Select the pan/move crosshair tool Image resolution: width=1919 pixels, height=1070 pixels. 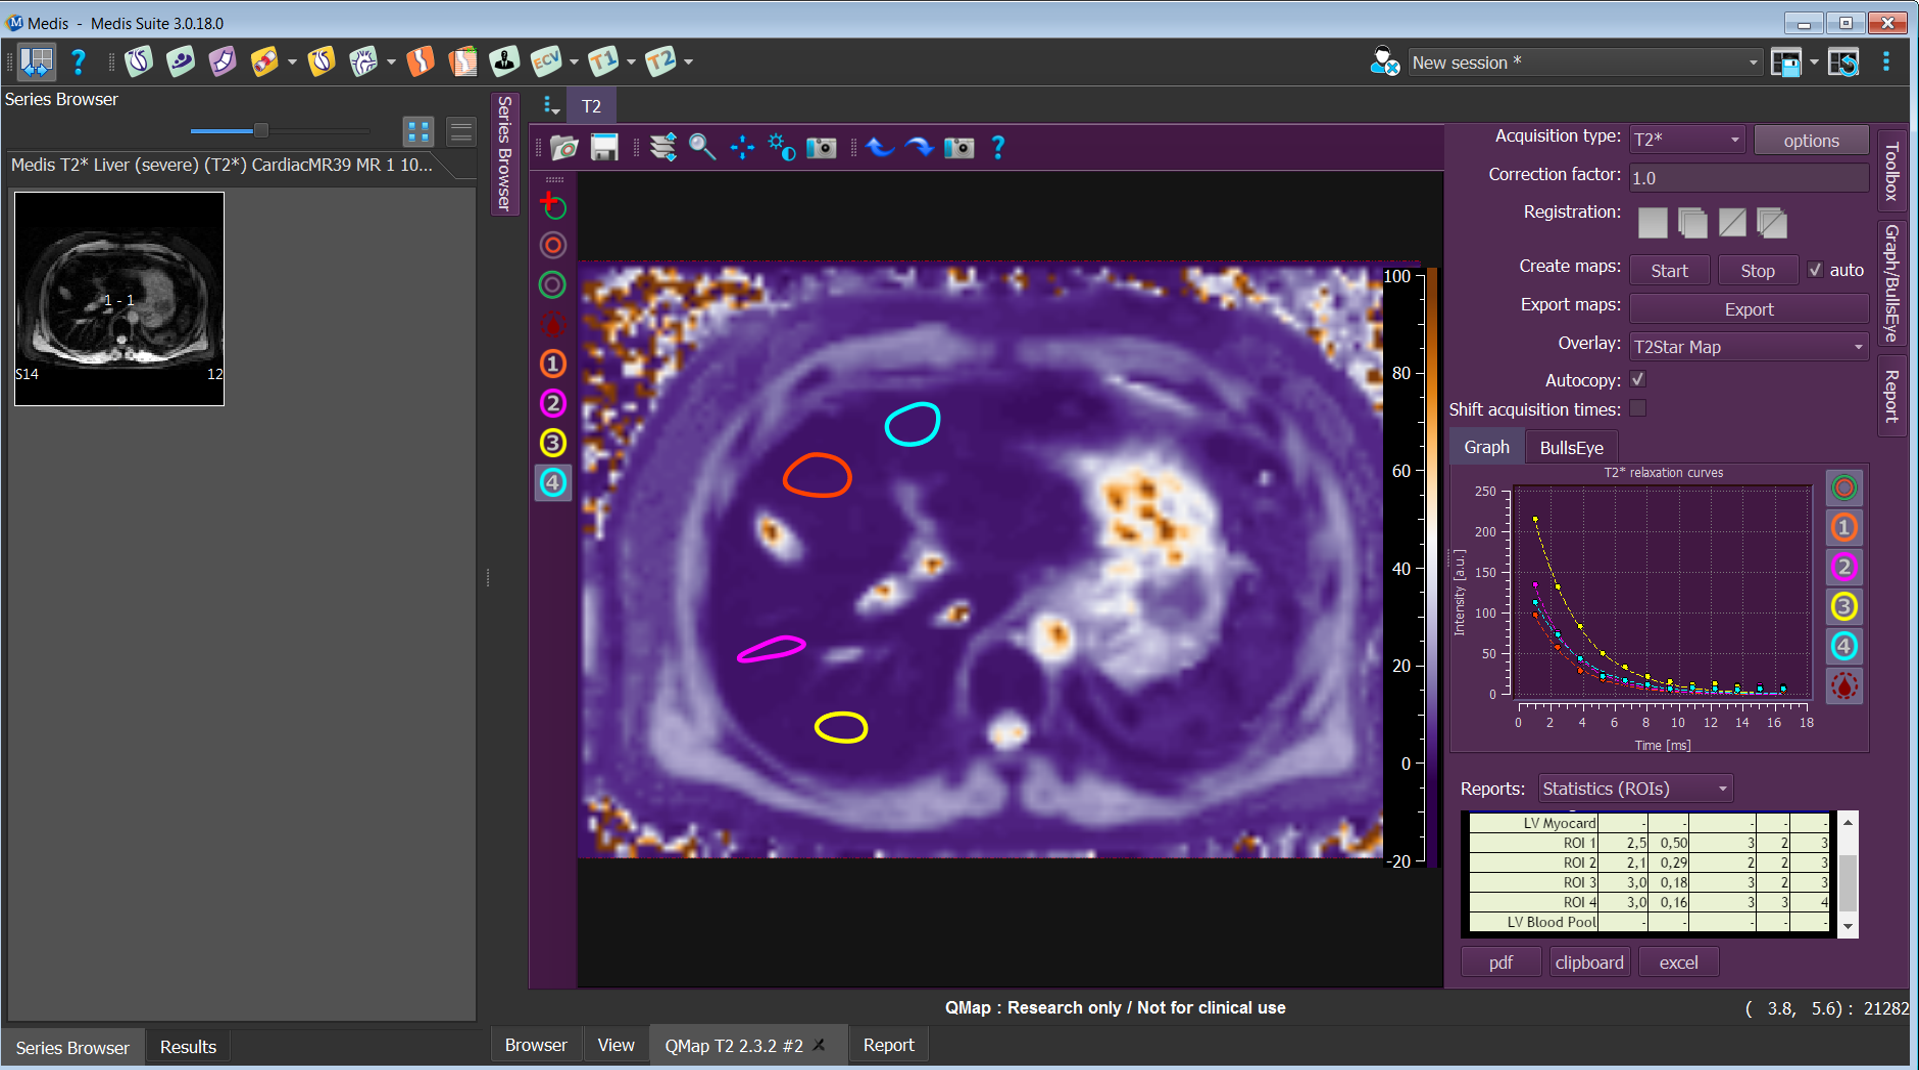[742, 148]
